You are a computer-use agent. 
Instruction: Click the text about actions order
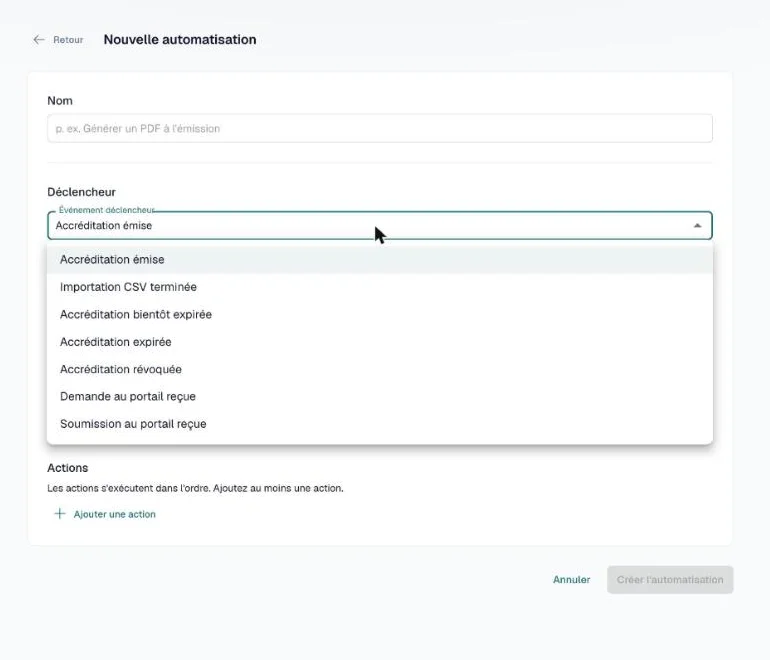pyautogui.click(x=195, y=489)
